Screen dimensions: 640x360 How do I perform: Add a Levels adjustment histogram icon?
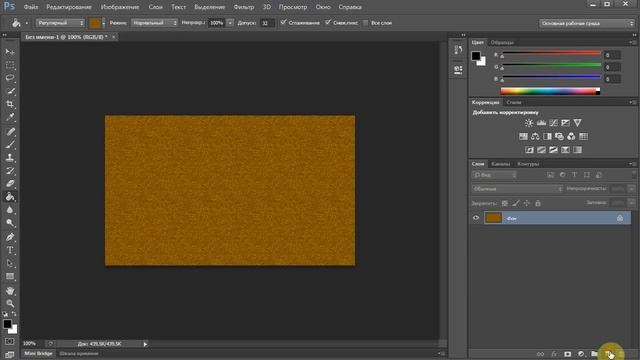[x=541, y=123]
